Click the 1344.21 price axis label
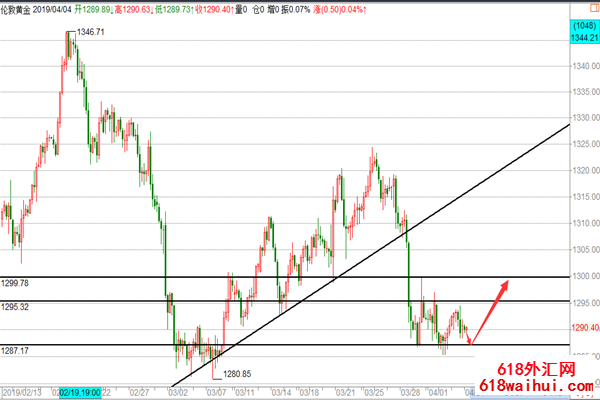 tap(584, 37)
